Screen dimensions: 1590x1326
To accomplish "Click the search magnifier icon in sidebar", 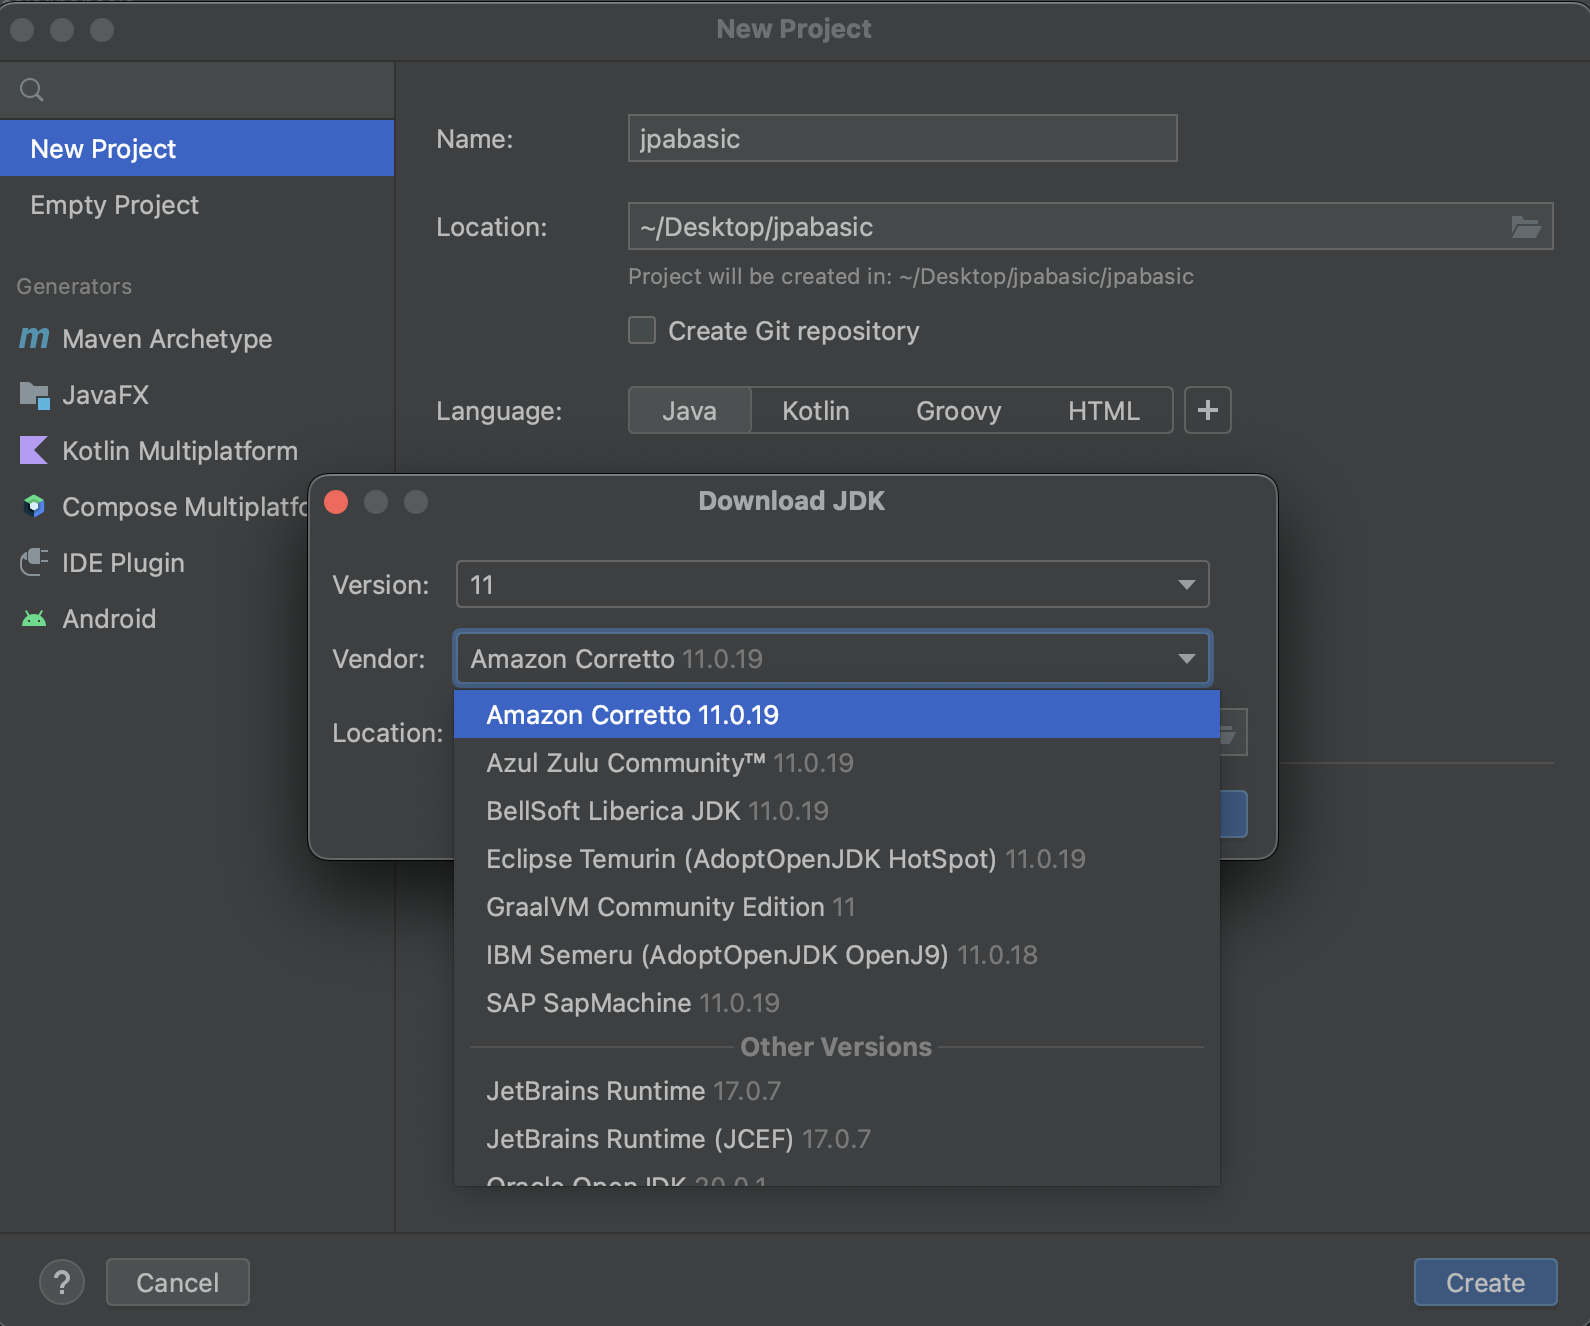I will click(32, 90).
